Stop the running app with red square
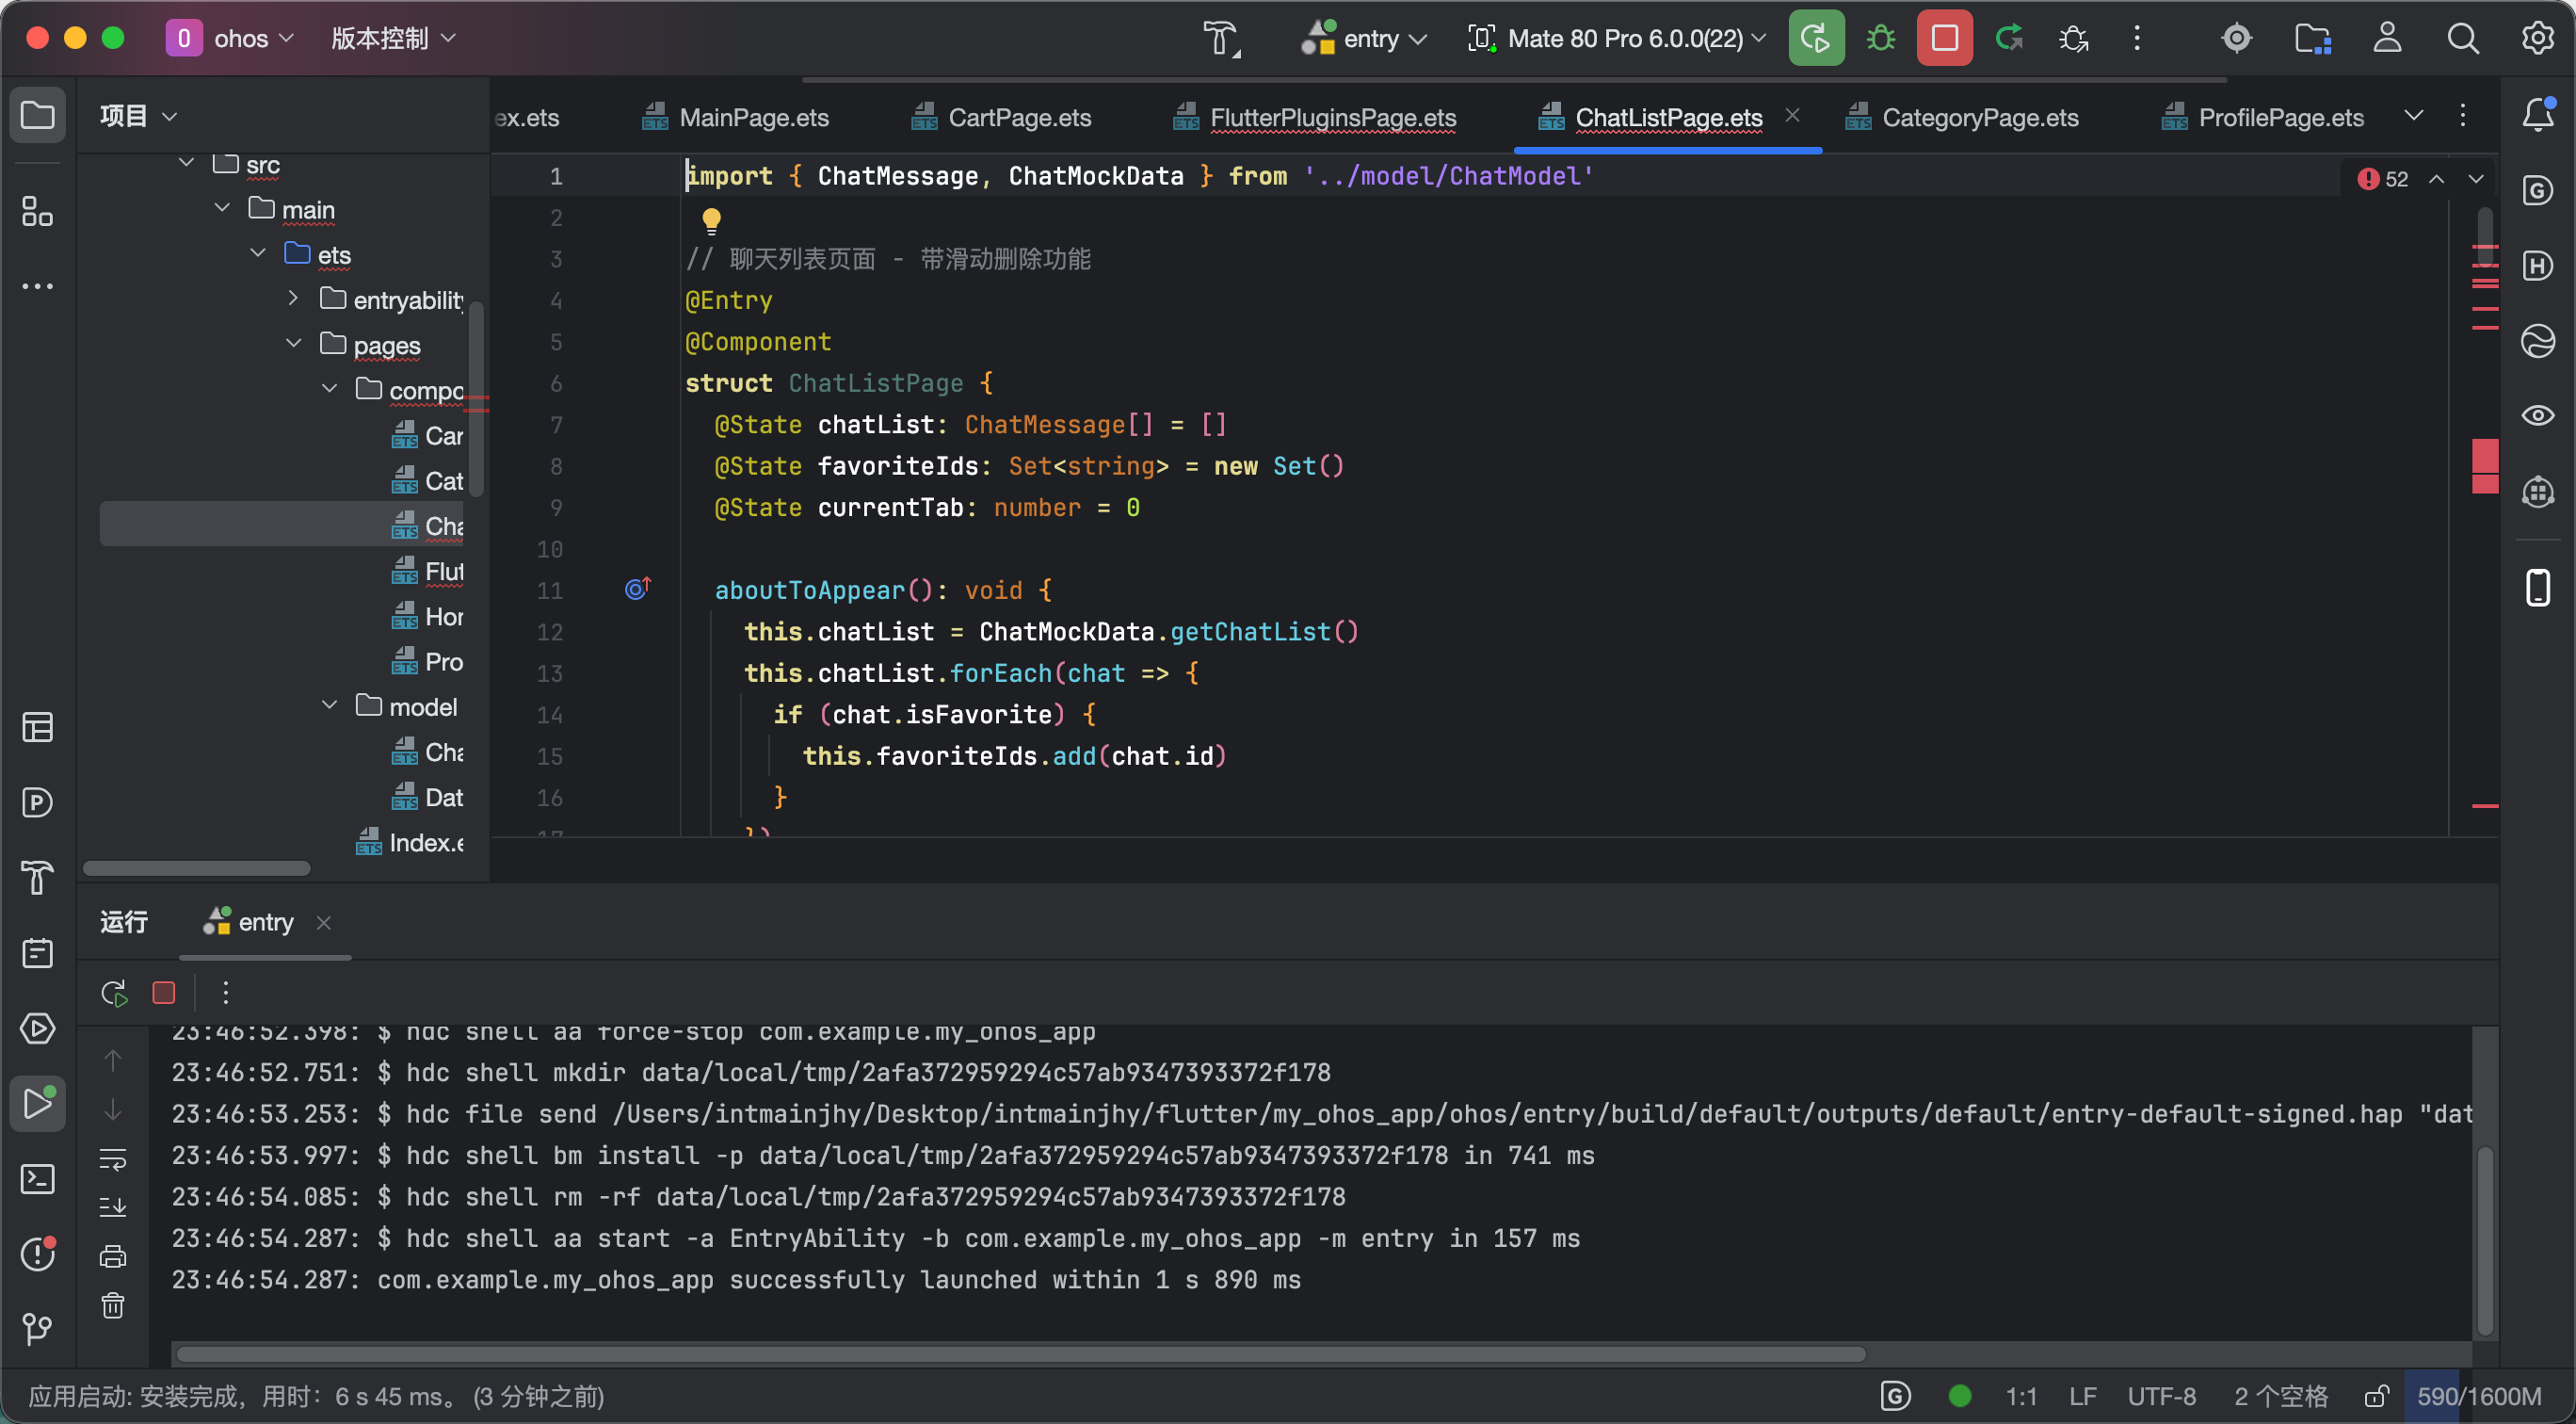 [1944, 38]
